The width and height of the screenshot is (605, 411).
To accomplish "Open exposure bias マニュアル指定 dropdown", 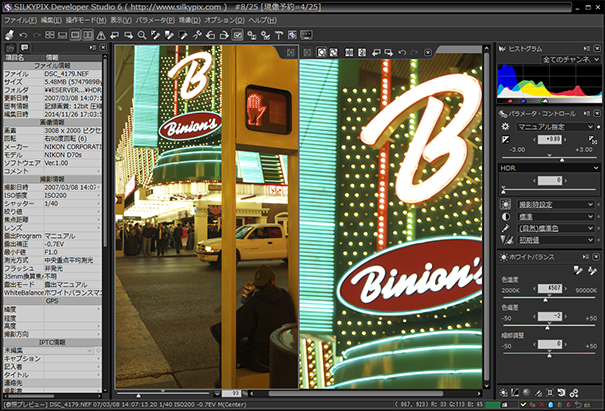I will click(x=555, y=127).
